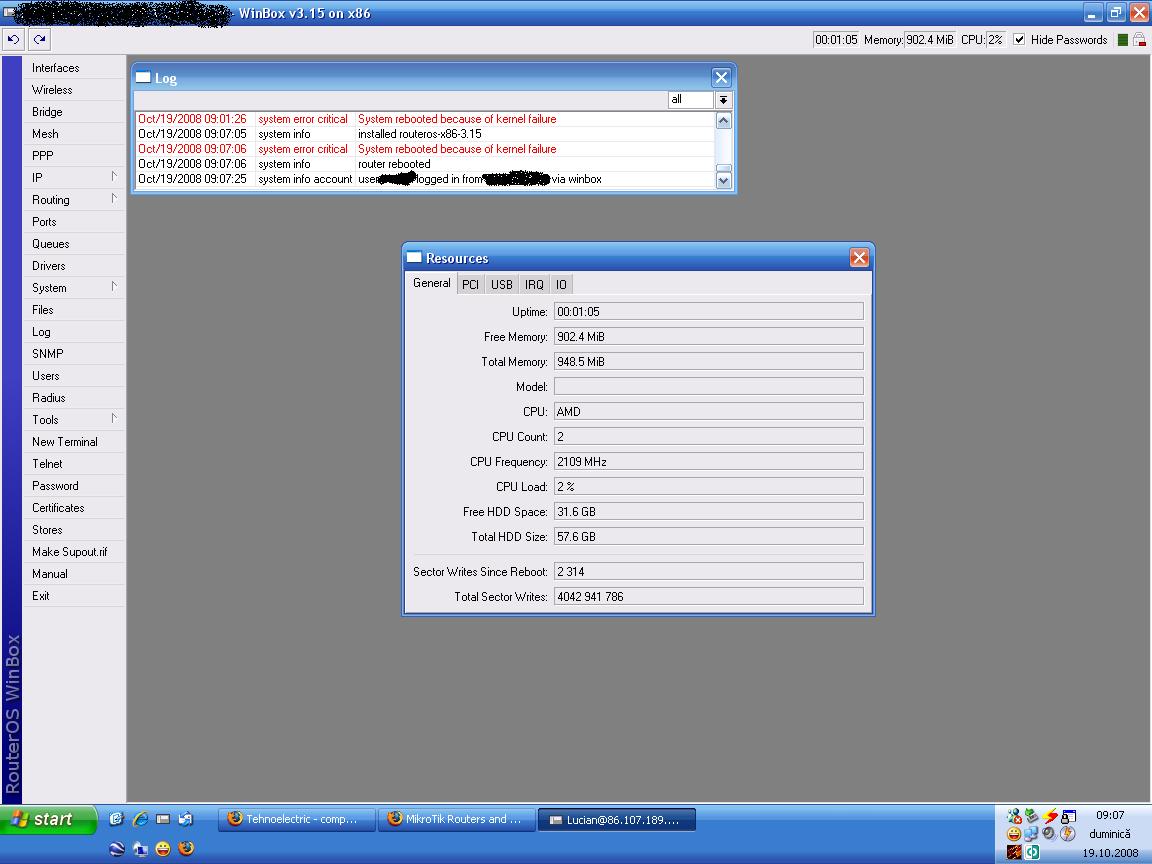Screen dimensions: 1152x864
Task: Open PPP menu item
Action: coord(73,156)
